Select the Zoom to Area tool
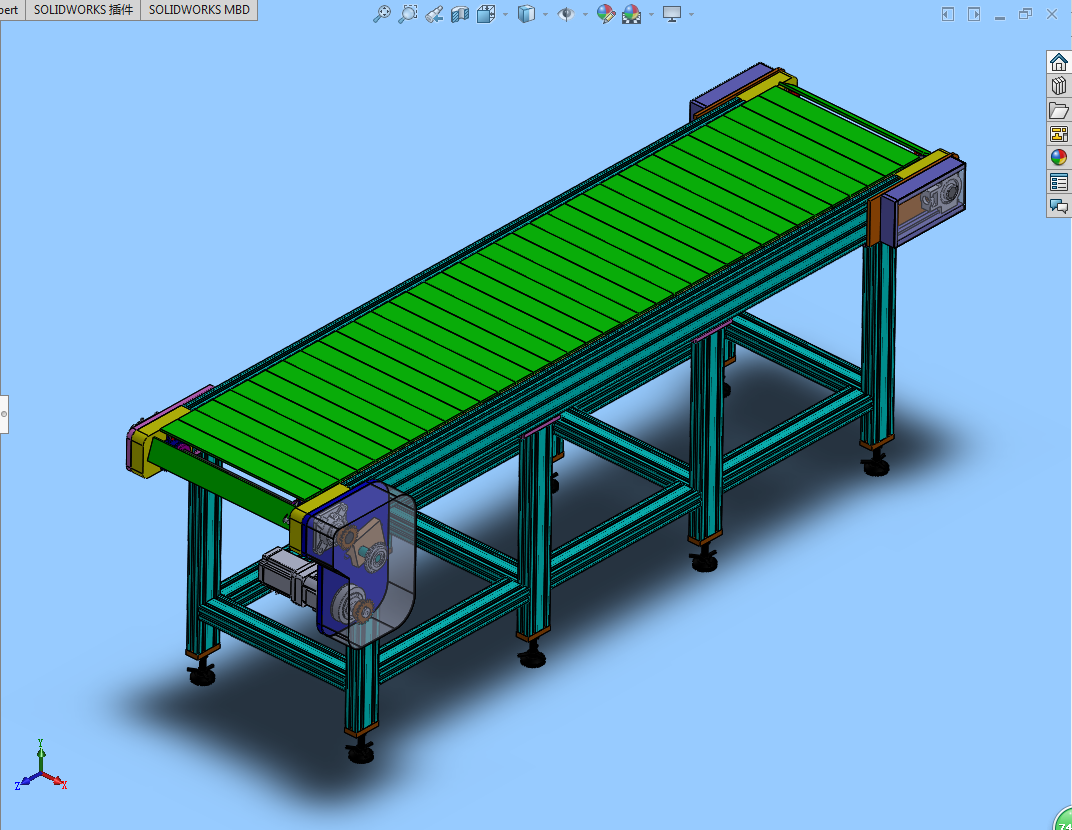This screenshot has width=1072, height=830. [407, 14]
